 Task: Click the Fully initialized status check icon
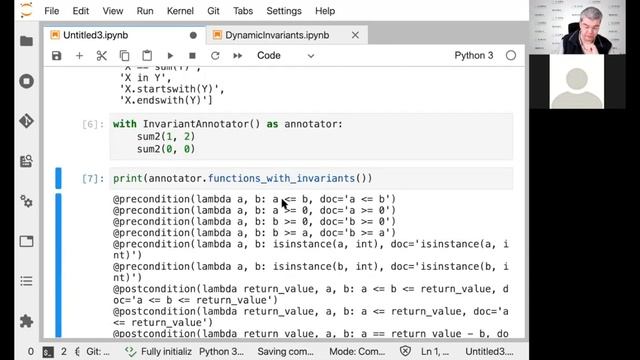[x=130, y=351]
